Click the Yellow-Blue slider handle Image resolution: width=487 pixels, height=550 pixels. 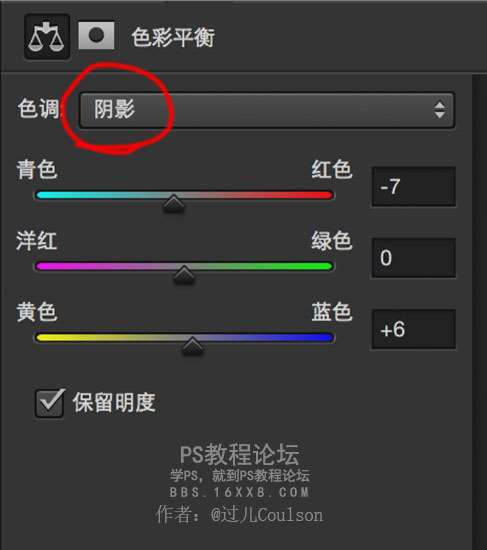coord(192,346)
